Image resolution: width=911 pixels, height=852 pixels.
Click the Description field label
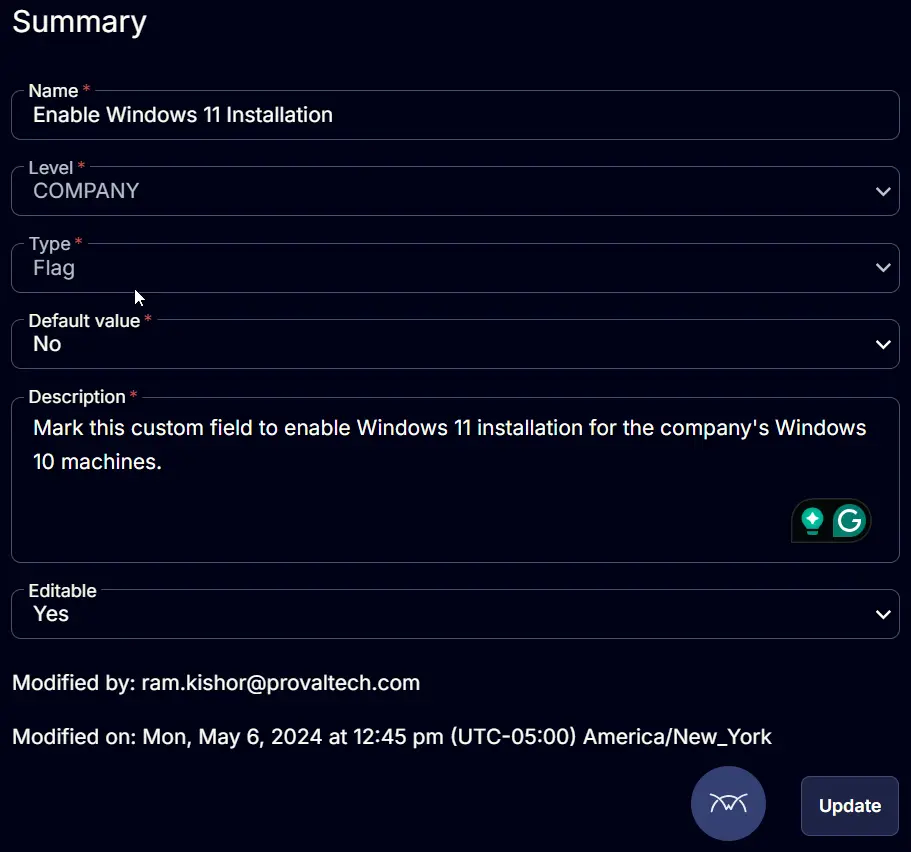(77, 397)
